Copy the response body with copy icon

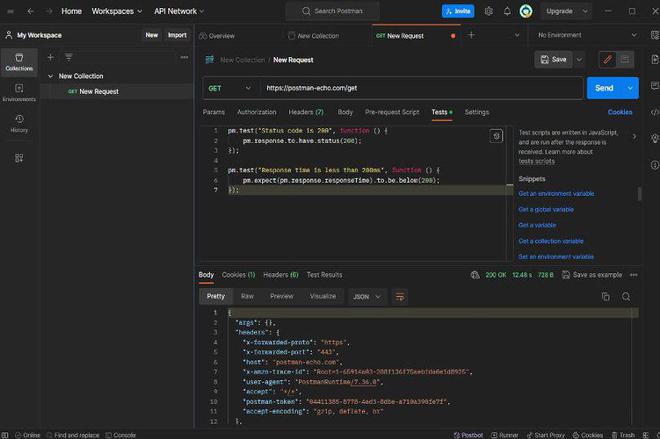point(605,296)
